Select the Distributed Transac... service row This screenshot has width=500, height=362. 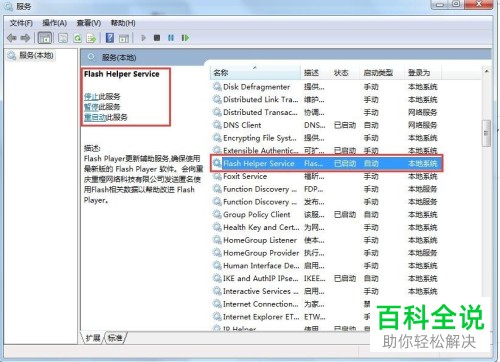[x=325, y=112]
